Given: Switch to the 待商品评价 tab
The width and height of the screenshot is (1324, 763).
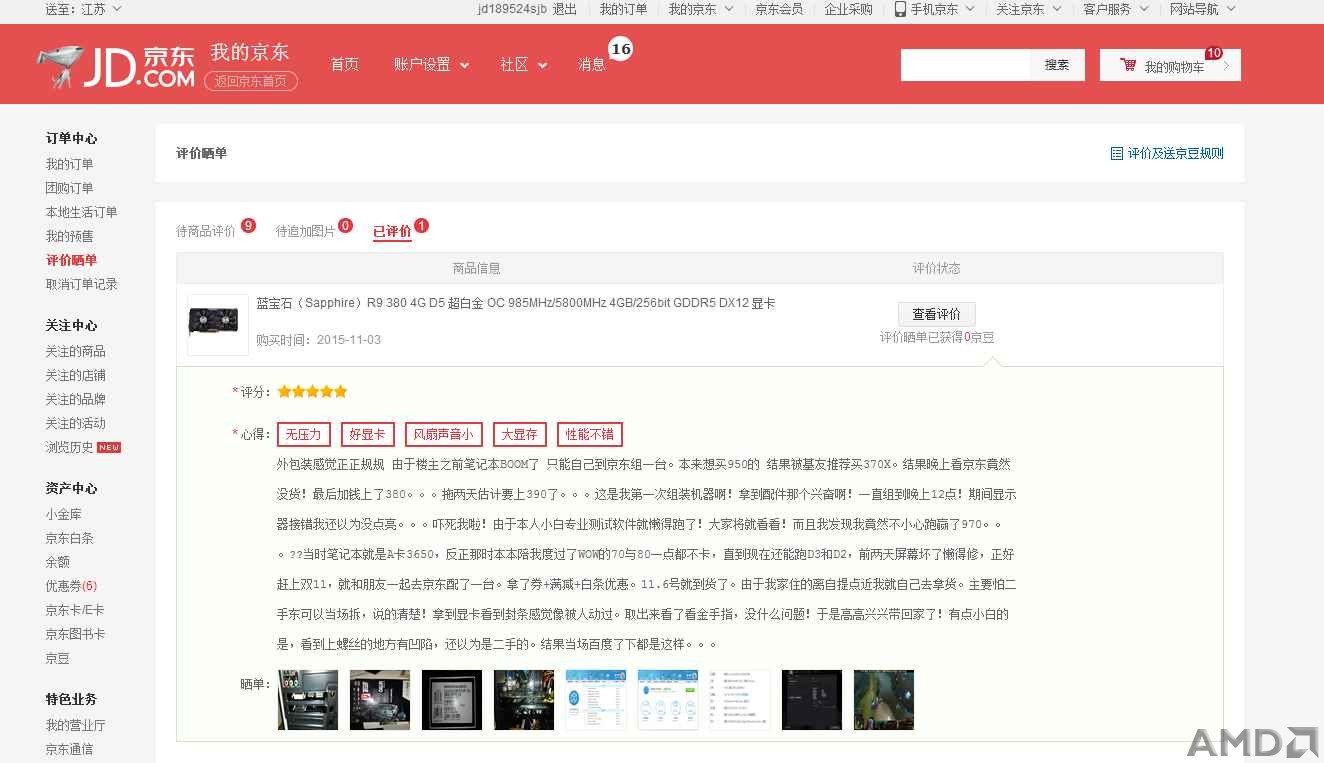Looking at the screenshot, I should [x=206, y=231].
